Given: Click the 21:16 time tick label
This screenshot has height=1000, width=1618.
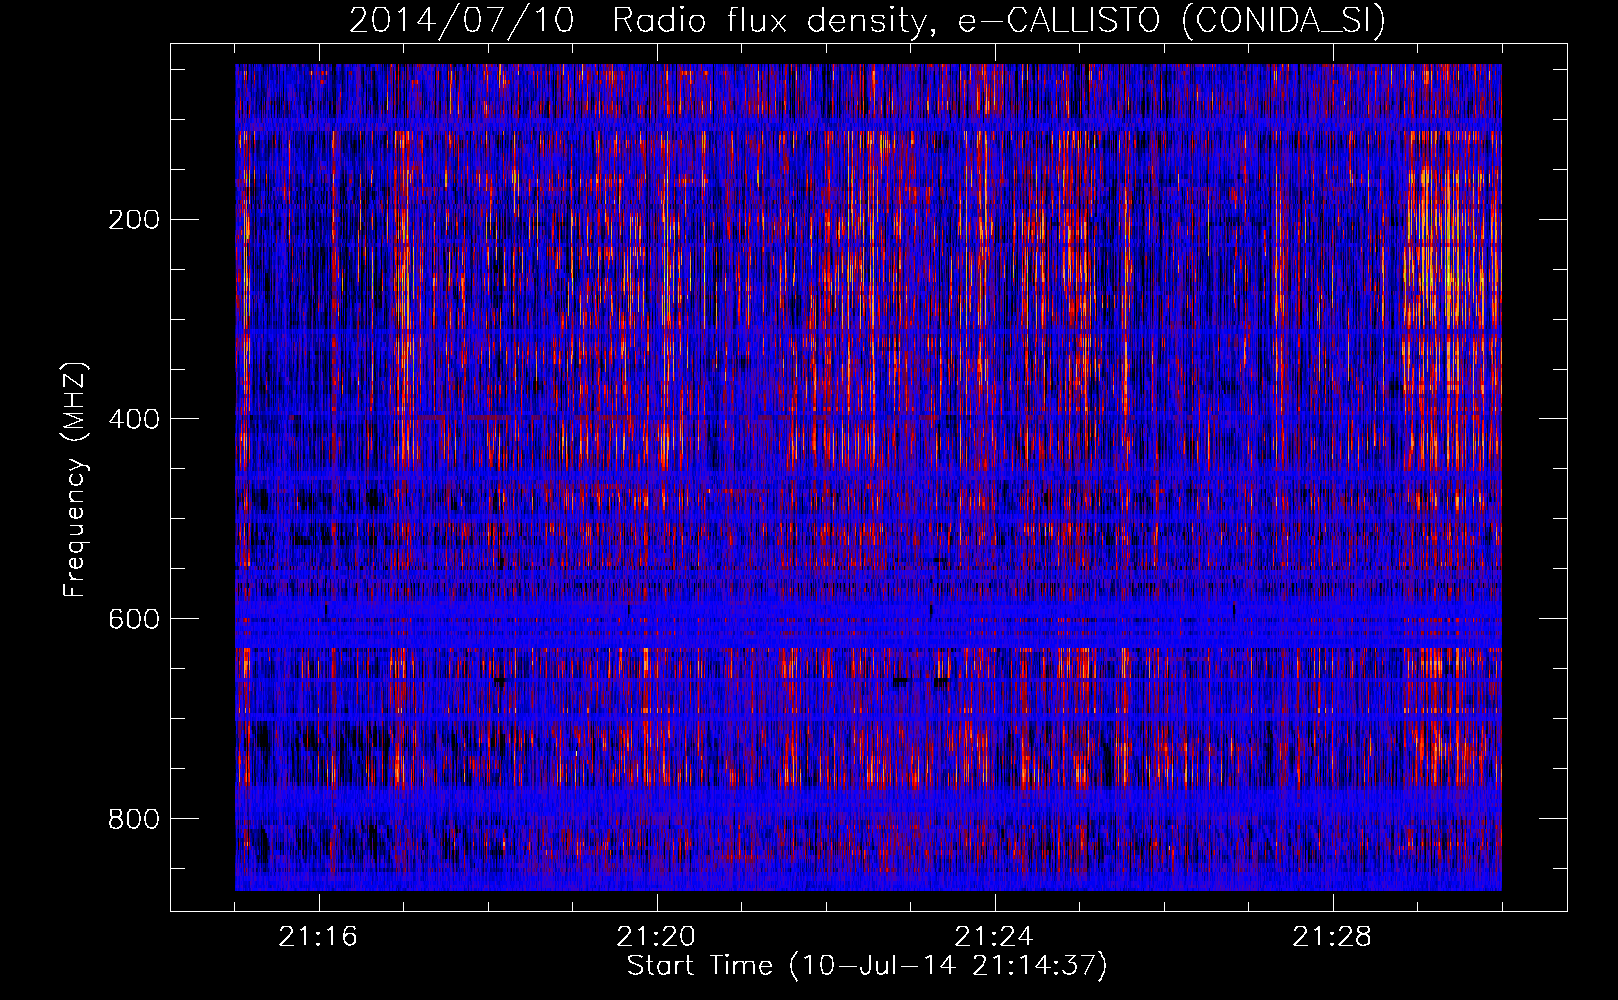Looking at the screenshot, I should (x=318, y=937).
